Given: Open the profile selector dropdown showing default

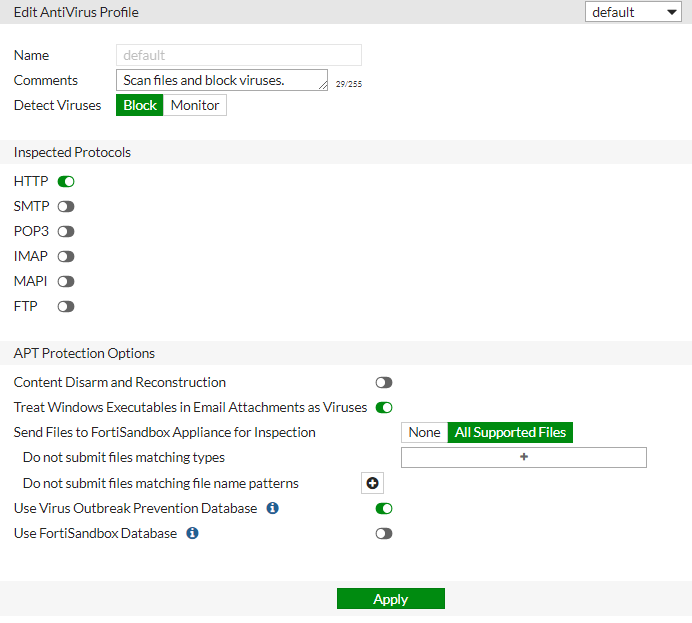Looking at the screenshot, I should 634,12.
